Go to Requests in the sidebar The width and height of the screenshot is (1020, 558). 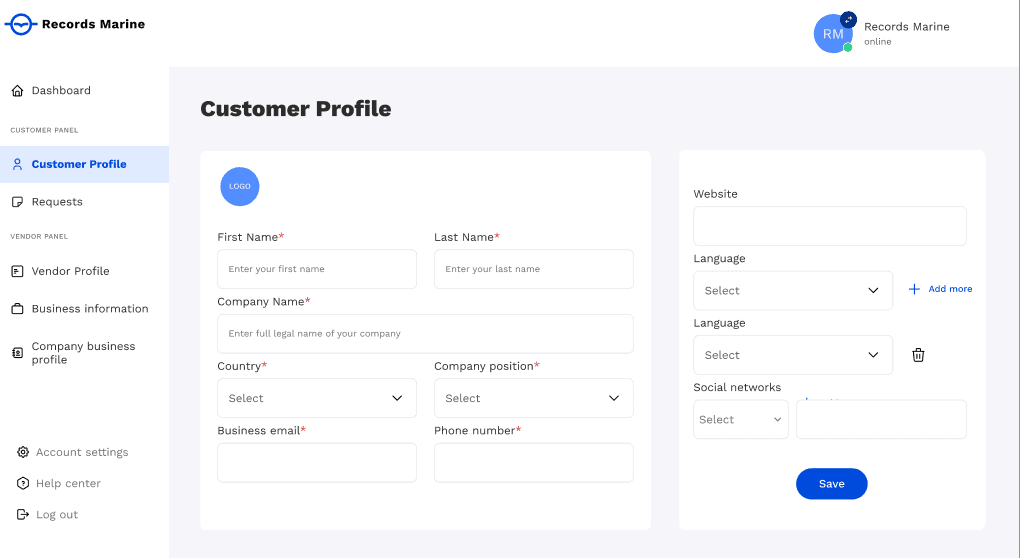57,202
